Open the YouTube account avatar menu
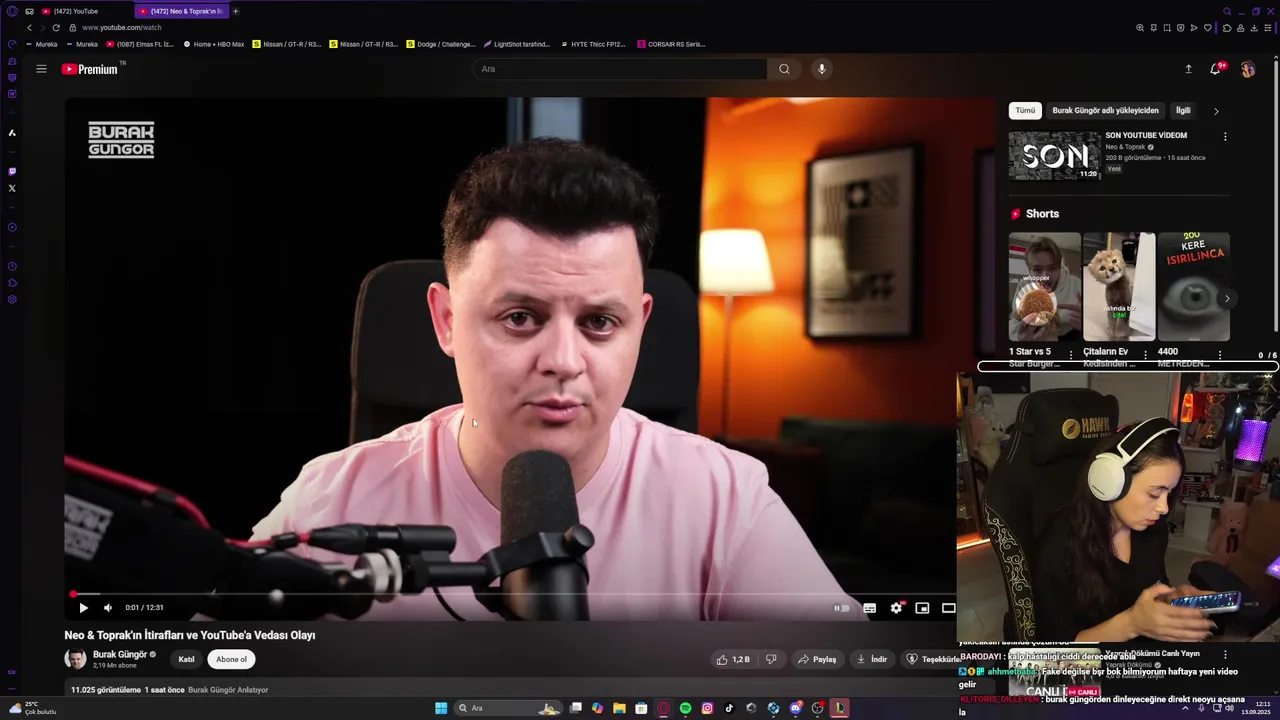Viewport: 1280px width, 720px height. (1247, 69)
